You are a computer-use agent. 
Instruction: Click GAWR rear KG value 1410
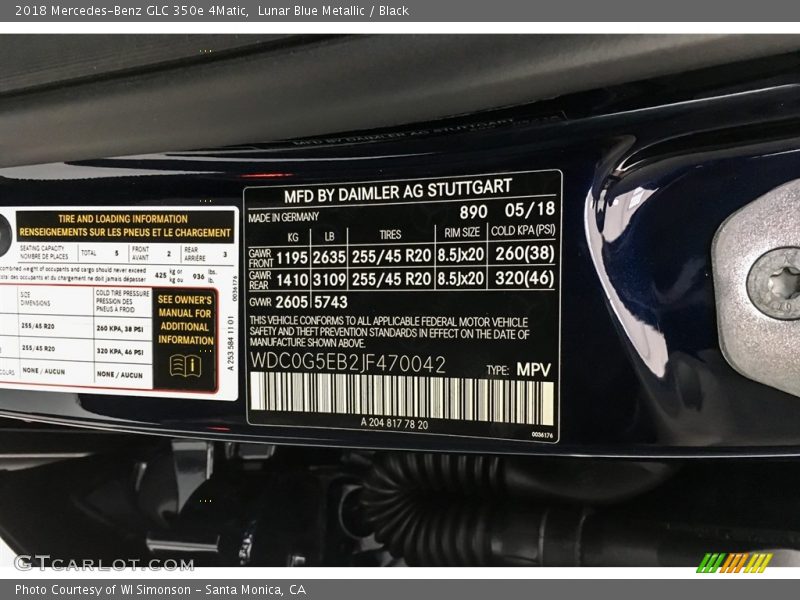tap(292, 280)
